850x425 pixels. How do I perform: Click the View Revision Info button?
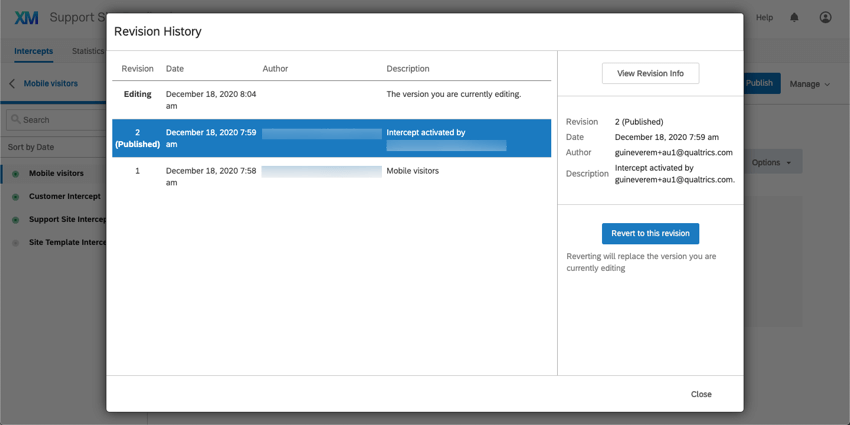point(650,73)
